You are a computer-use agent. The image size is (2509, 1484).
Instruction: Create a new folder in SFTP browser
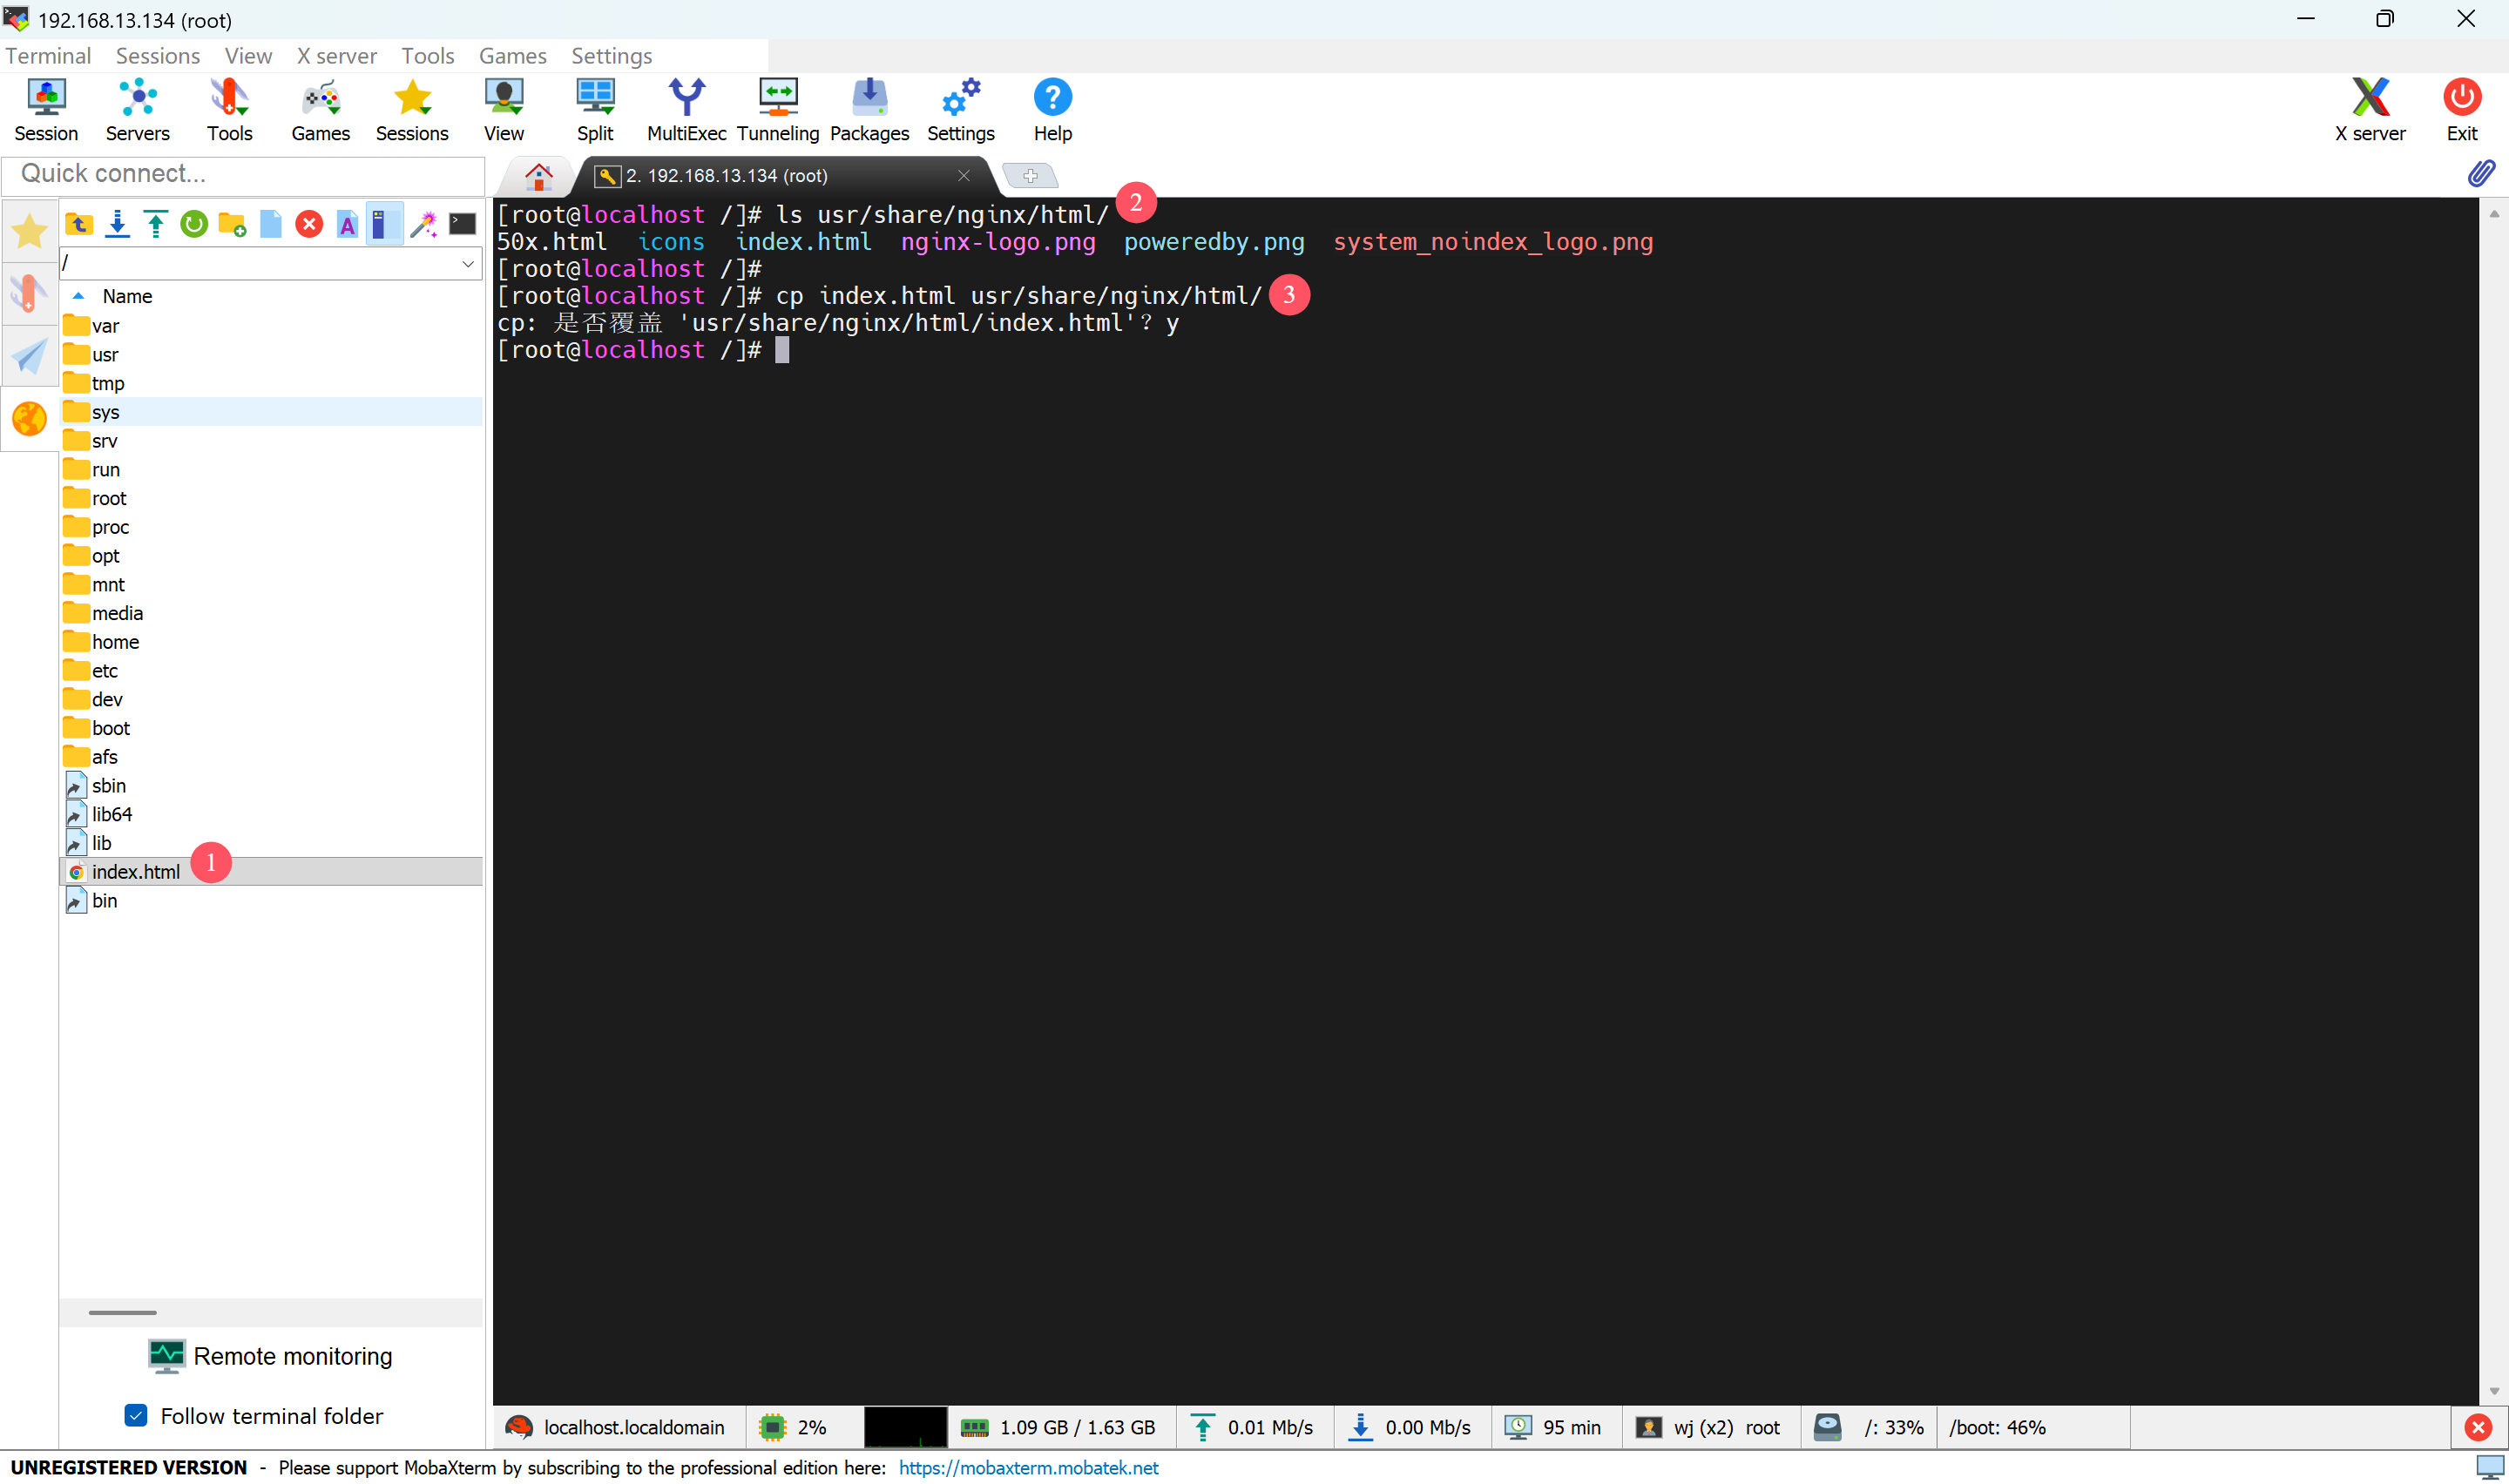232,224
